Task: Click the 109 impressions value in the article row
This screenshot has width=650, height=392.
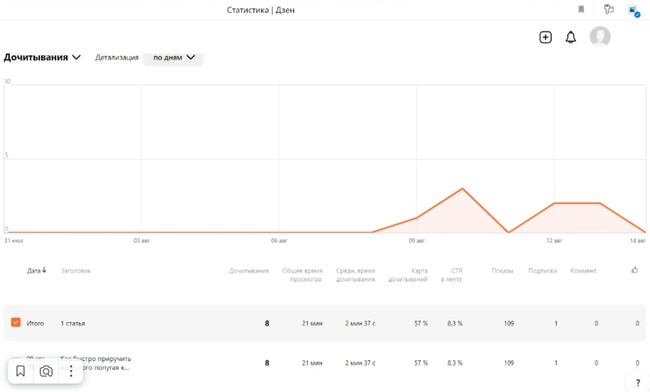Action: coord(509,363)
